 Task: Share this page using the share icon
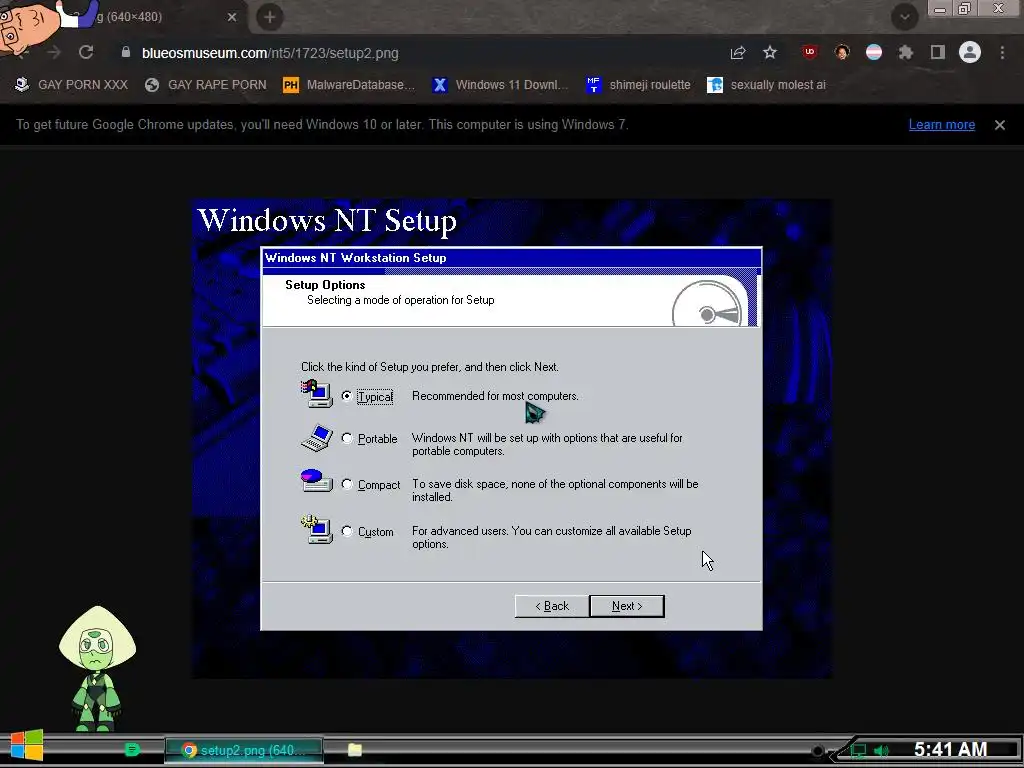point(738,53)
